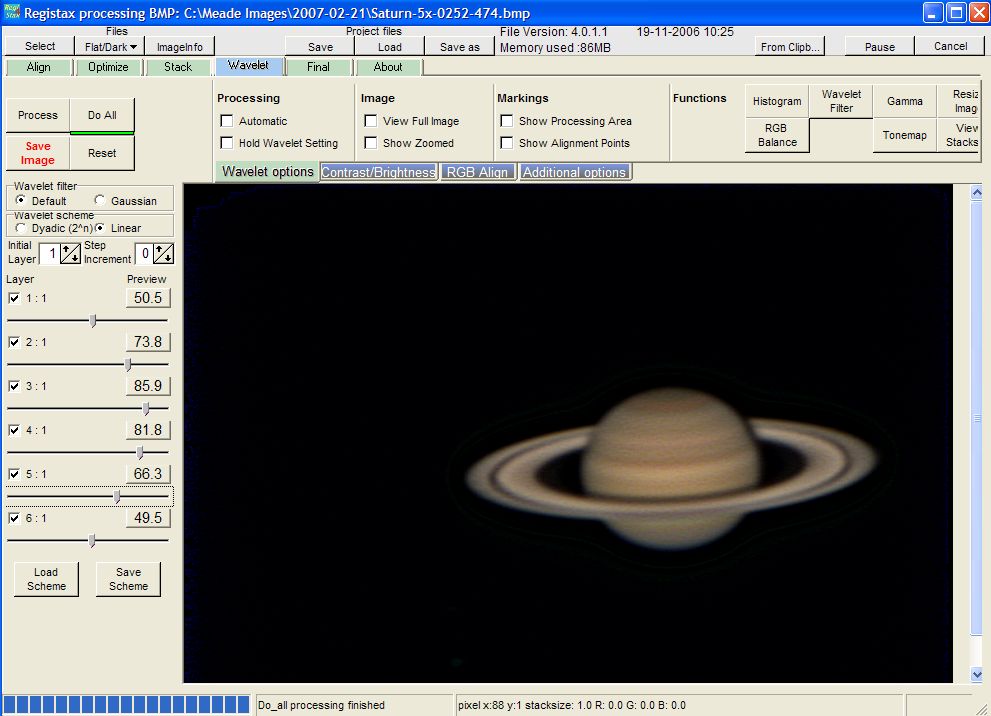991x716 pixels.
Task: Open the Tonemap function
Action: (x=904, y=135)
